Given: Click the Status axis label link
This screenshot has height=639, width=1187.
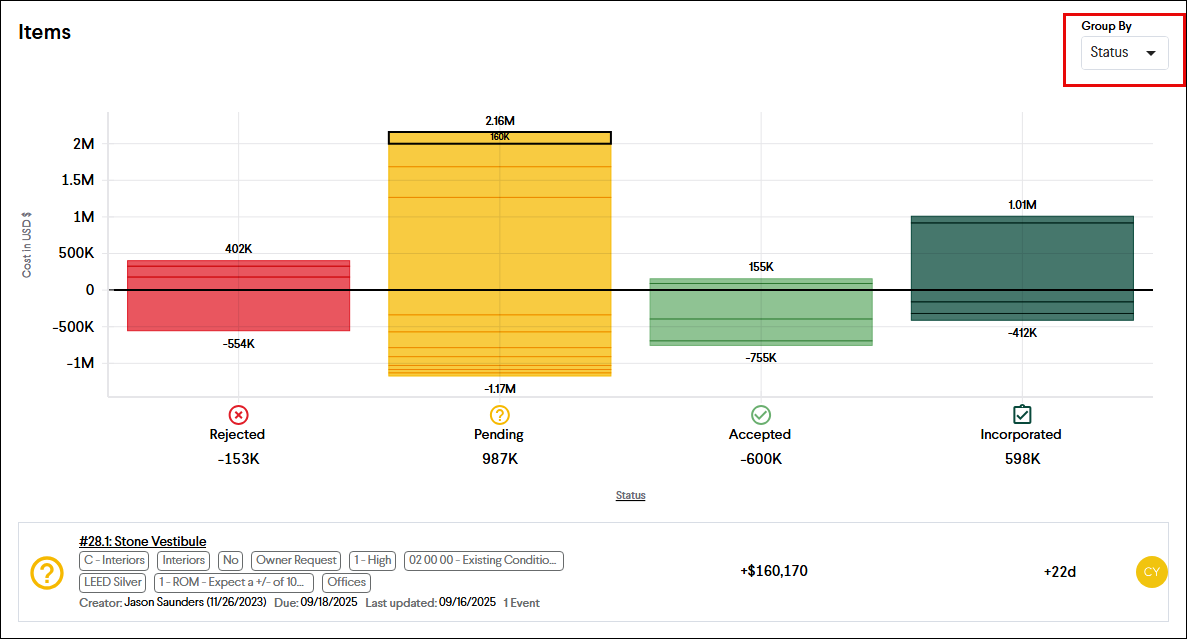Looking at the screenshot, I should pyautogui.click(x=630, y=495).
